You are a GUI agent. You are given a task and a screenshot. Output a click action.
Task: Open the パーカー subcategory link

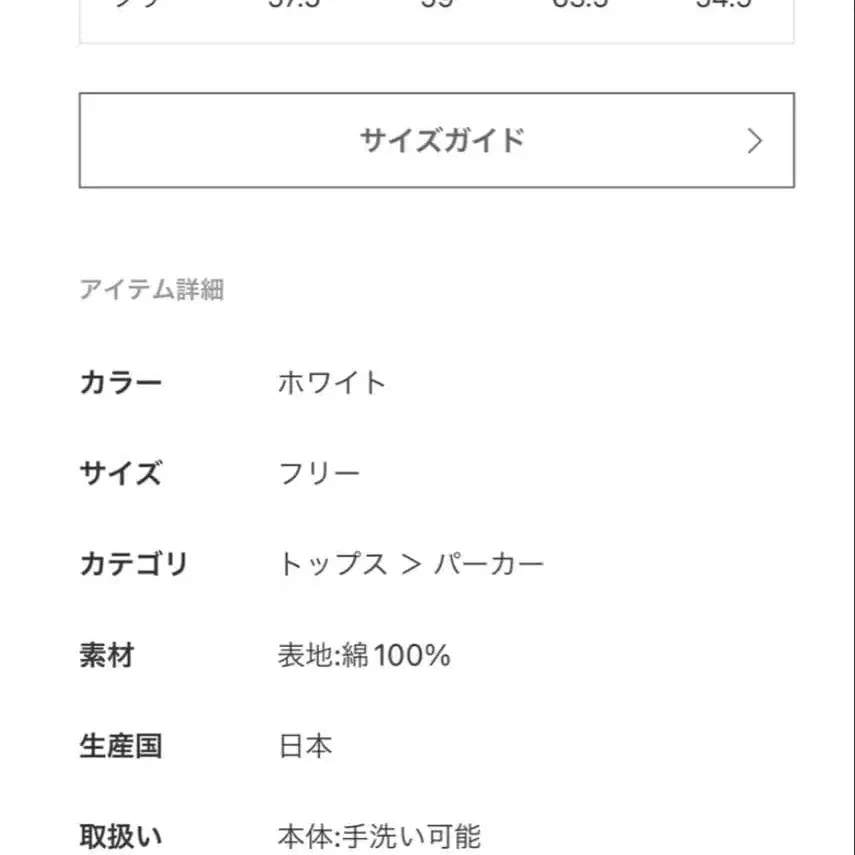(490, 563)
